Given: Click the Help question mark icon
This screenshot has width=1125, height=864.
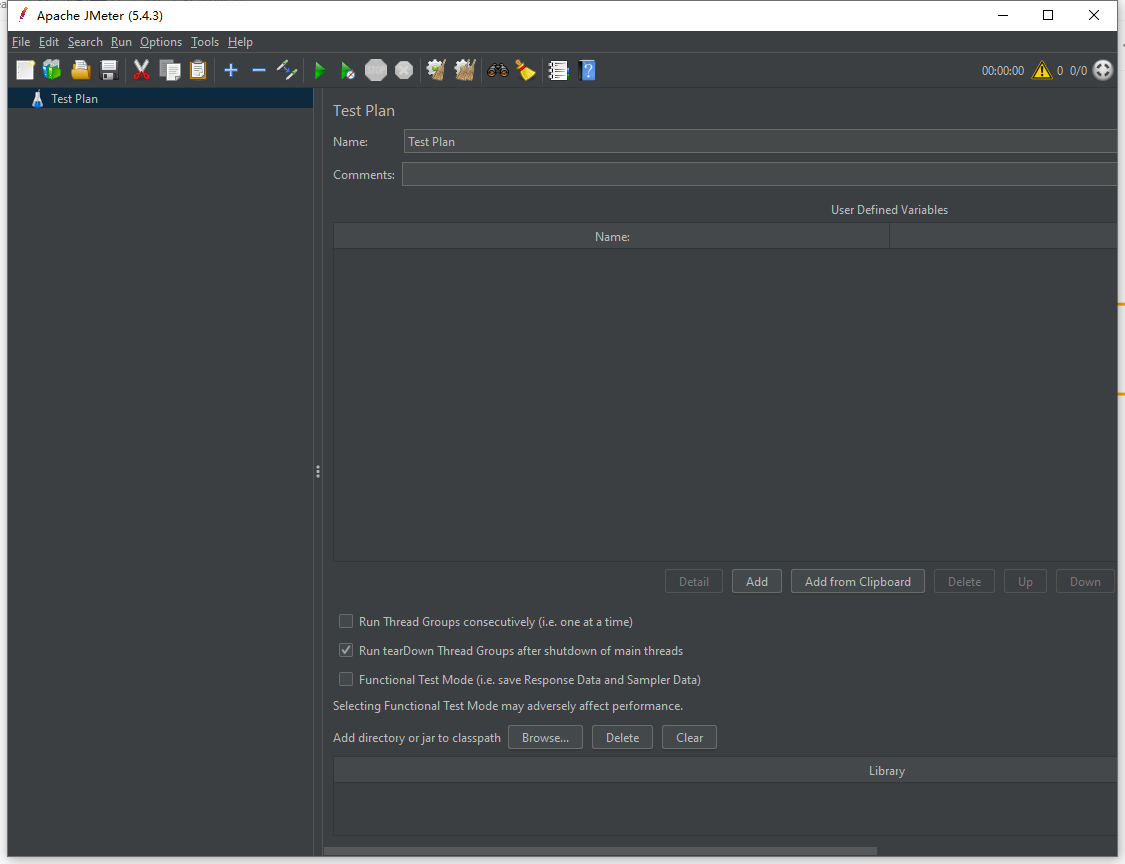Looking at the screenshot, I should pyautogui.click(x=587, y=70).
